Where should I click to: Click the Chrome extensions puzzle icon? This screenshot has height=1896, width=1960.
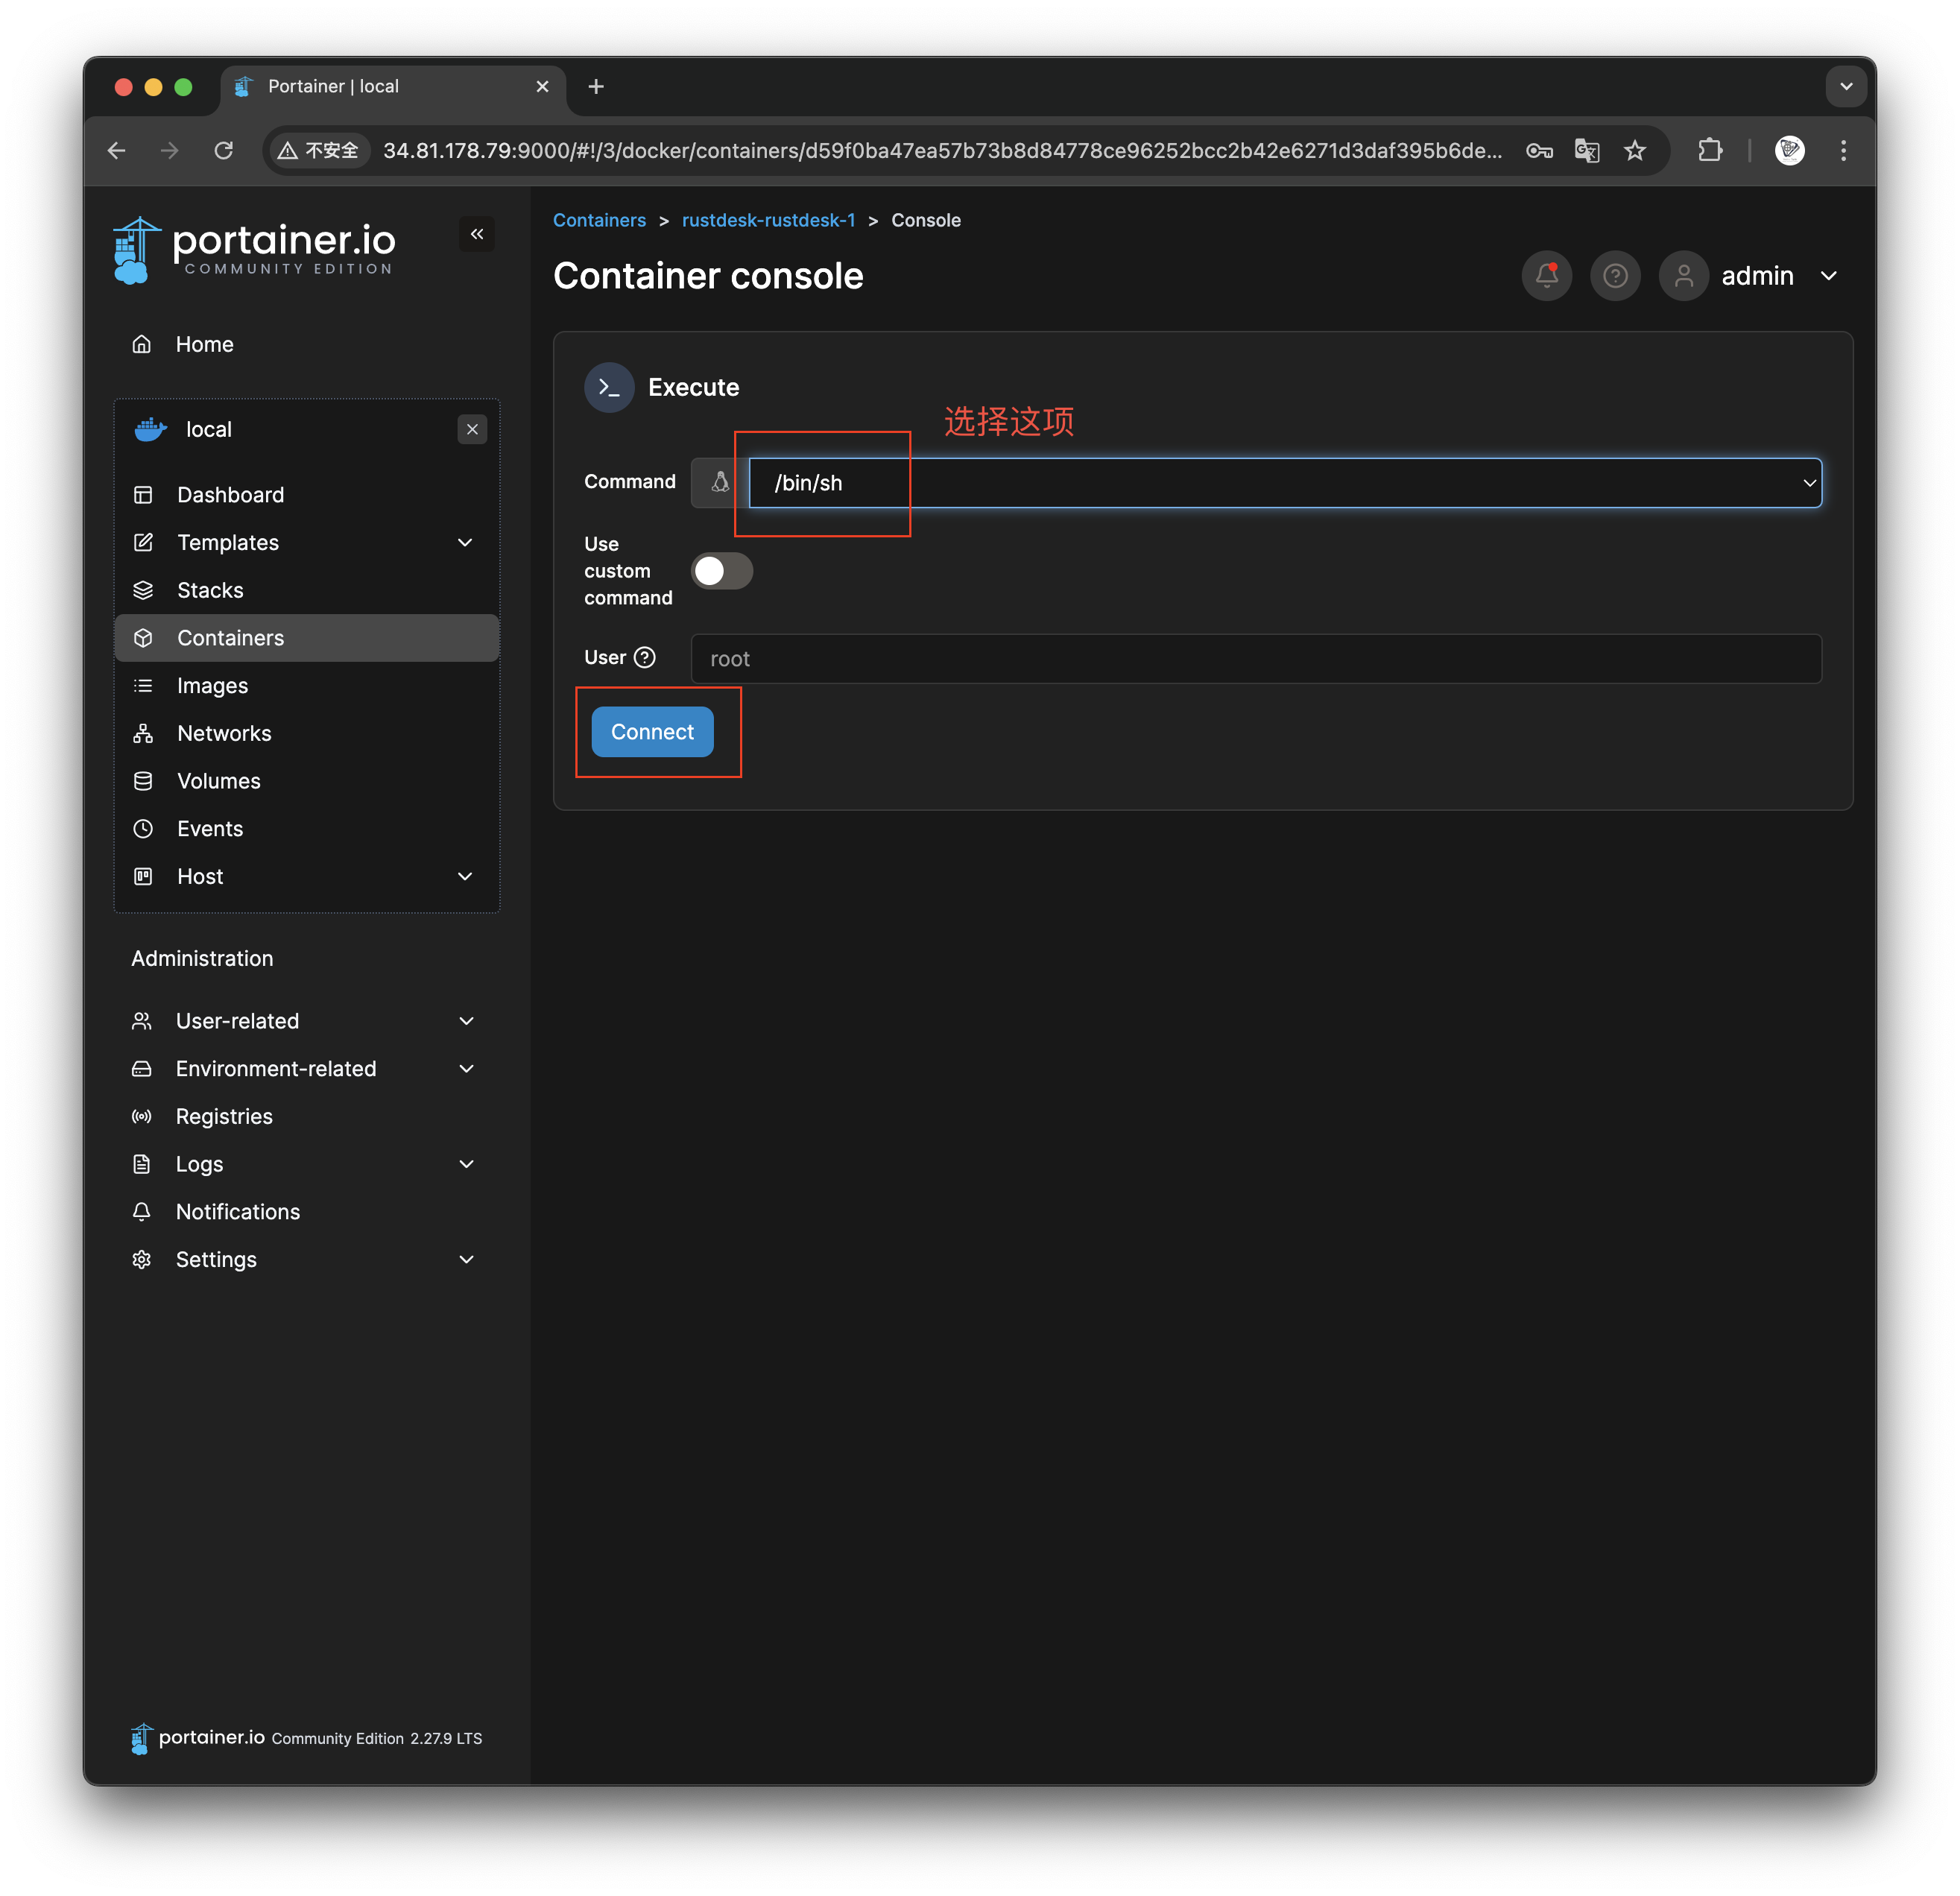1710,150
